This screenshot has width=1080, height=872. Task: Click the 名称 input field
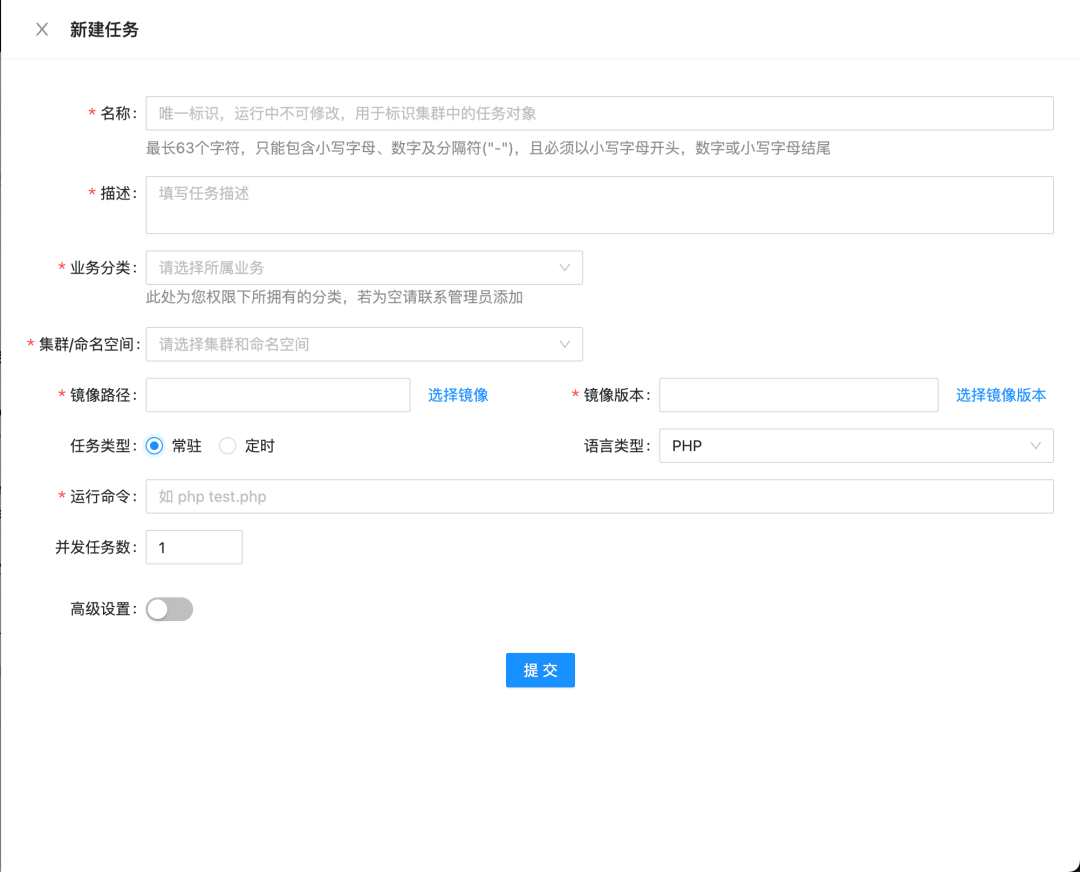point(599,114)
